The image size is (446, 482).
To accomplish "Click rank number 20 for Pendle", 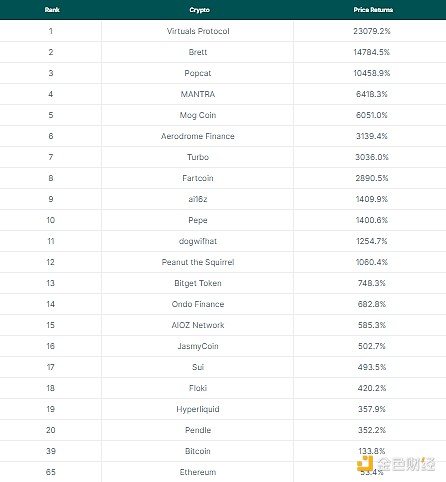I will (x=51, y=430).
